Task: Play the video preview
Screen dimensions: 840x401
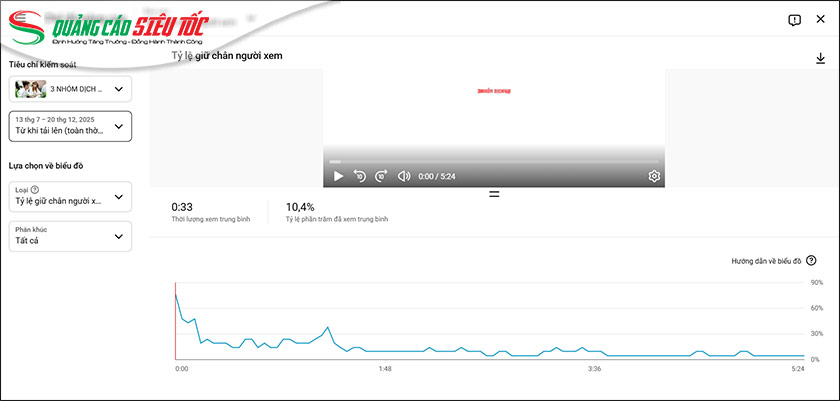Action: click(x=338, y=176)
